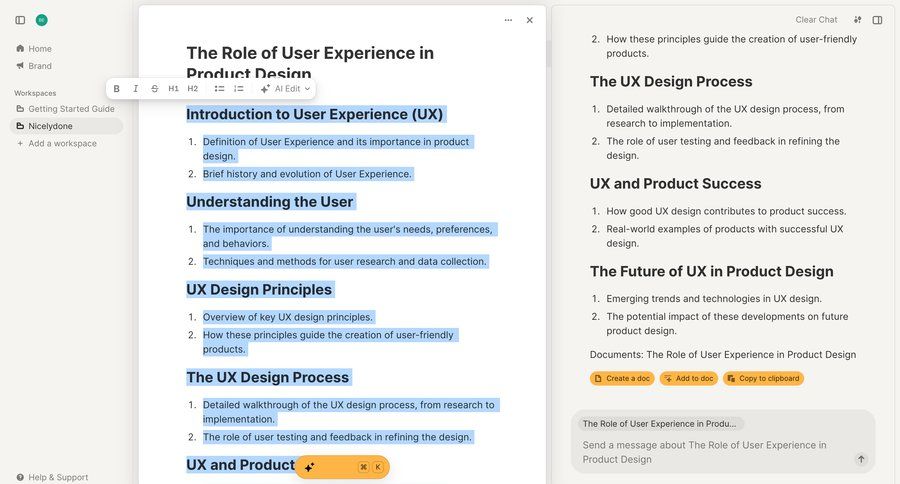900x484 pixels.
Task: Click Copy to clipboard button
Action: [763, 378]
